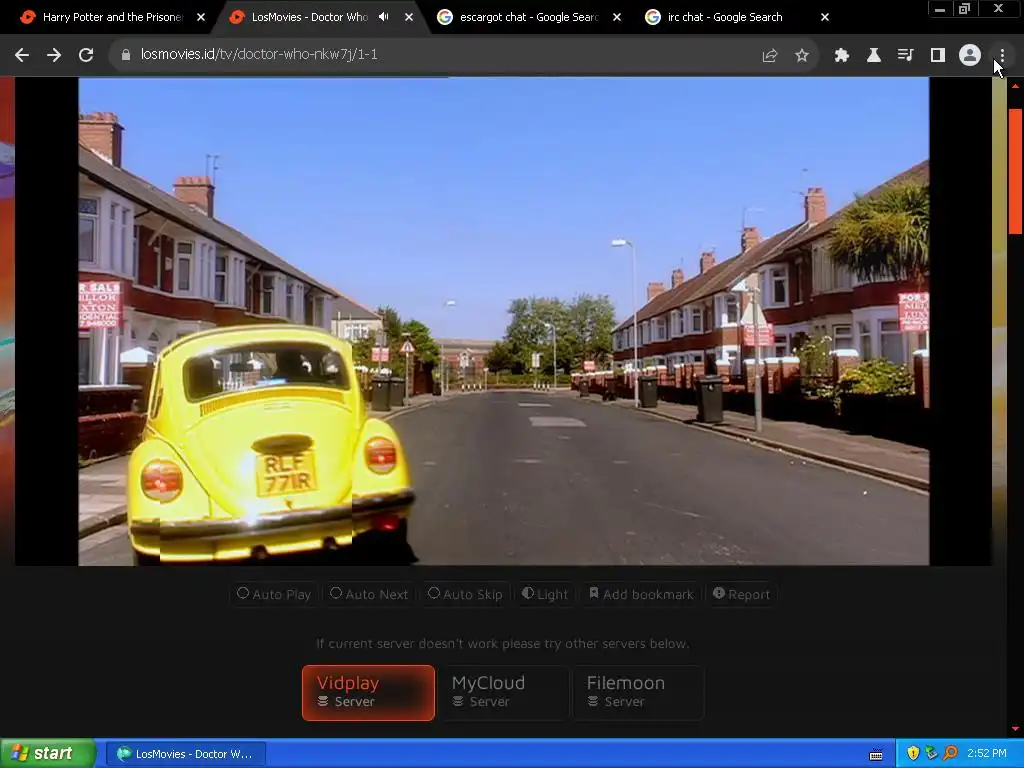
Task: Share this page via share icon
Action: [x=769, y=56]
